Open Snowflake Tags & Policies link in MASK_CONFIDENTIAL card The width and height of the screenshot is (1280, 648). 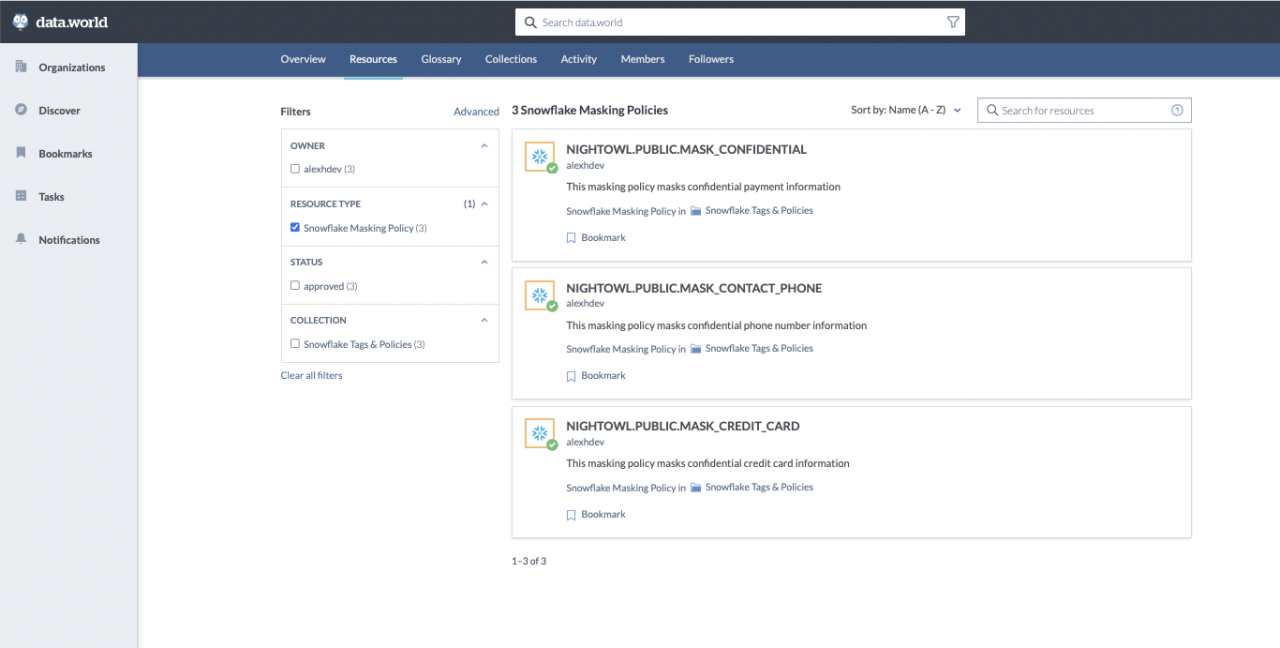[759, 211]
